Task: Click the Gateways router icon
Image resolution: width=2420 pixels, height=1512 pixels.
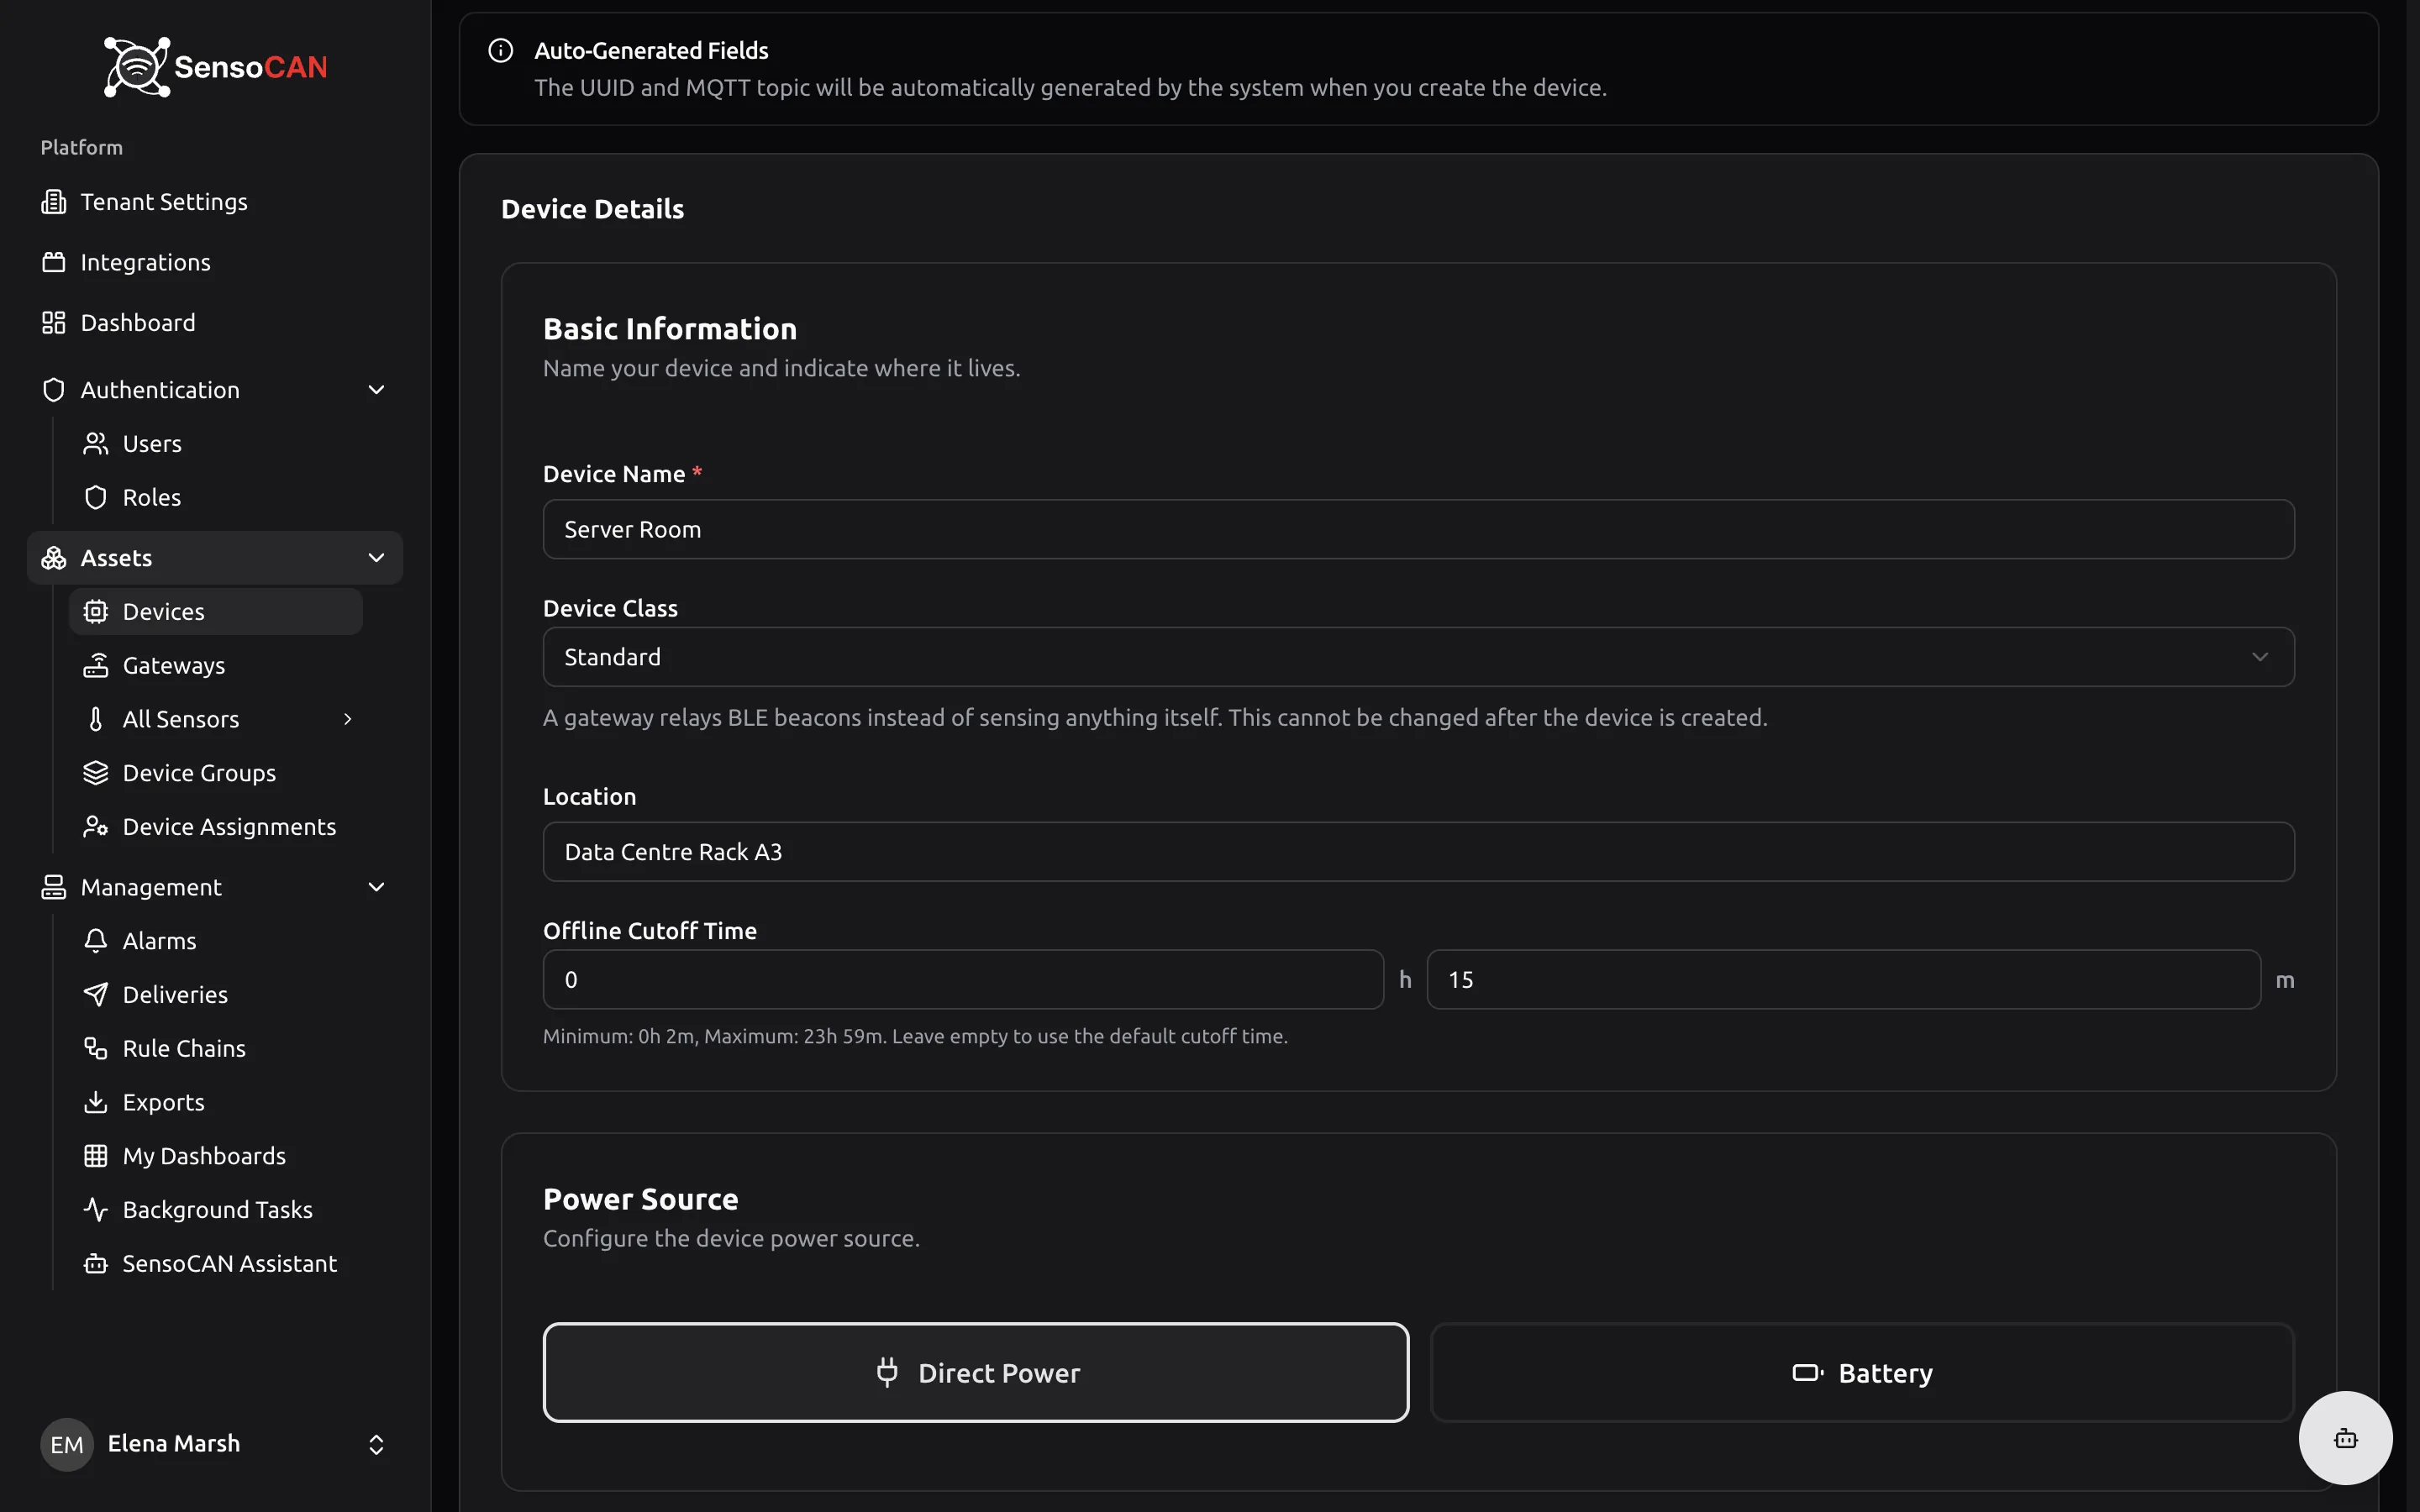Action: (x=95, y=666)
